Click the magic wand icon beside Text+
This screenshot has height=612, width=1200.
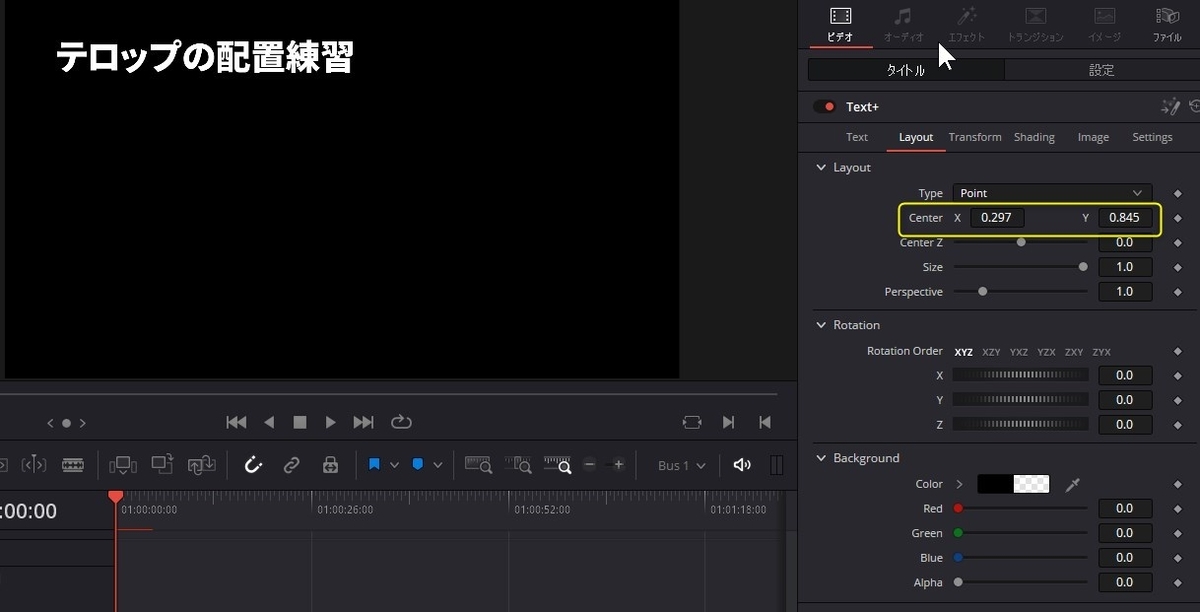click(1169, 106)
